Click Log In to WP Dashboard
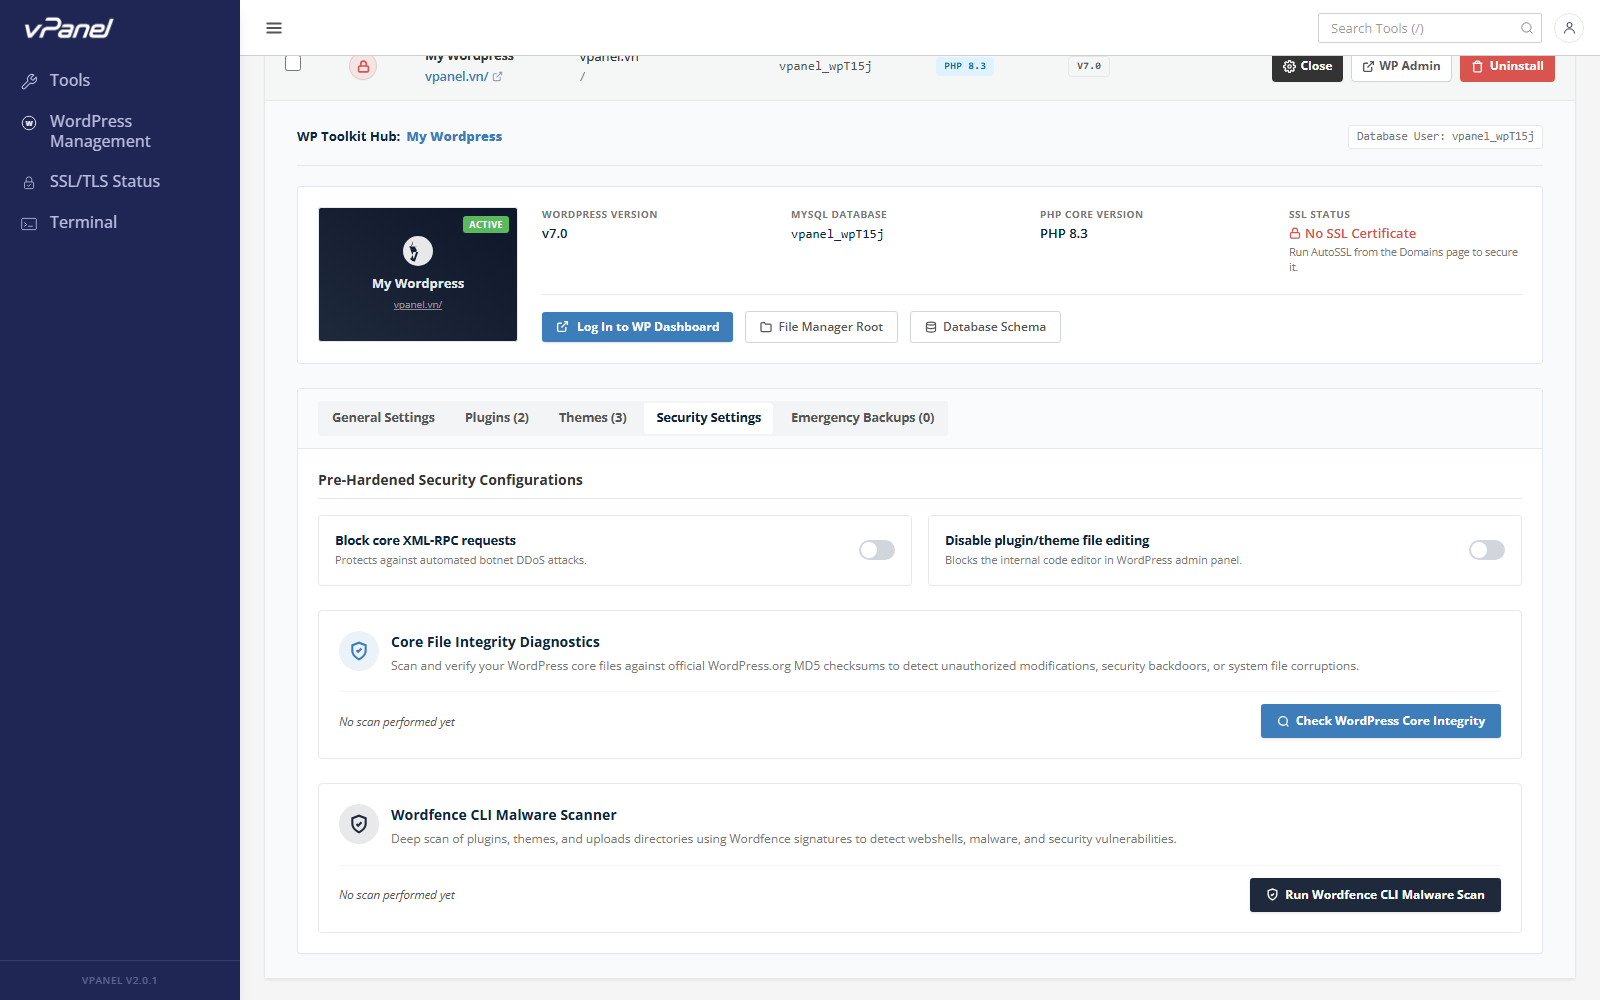1600x1000 pixels. pyautogui.click(x=637, y=327)
